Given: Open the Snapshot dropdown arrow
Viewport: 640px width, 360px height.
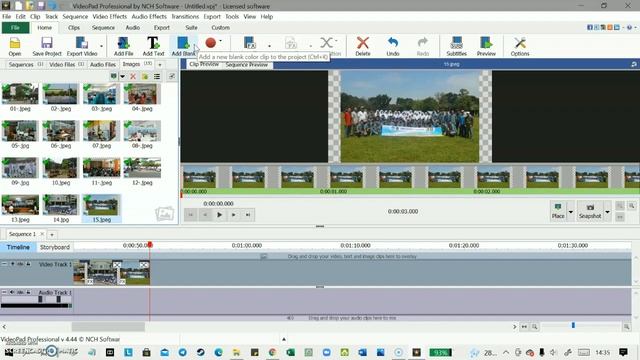Looking at the screenshot, I should [607, 211].
